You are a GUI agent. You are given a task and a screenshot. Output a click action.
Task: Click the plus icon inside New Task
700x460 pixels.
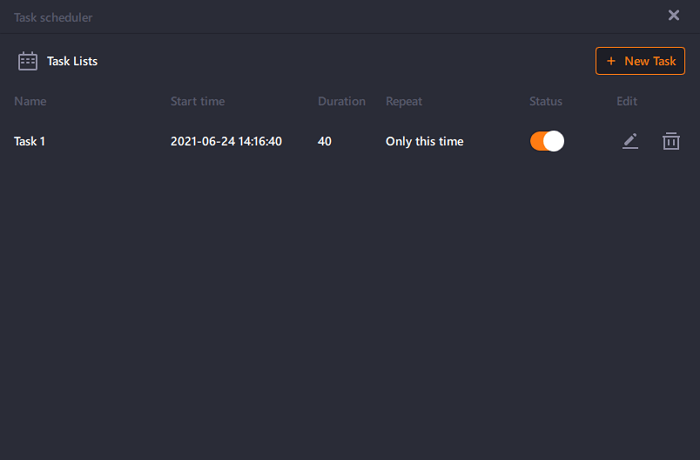[x=611, y=61]
